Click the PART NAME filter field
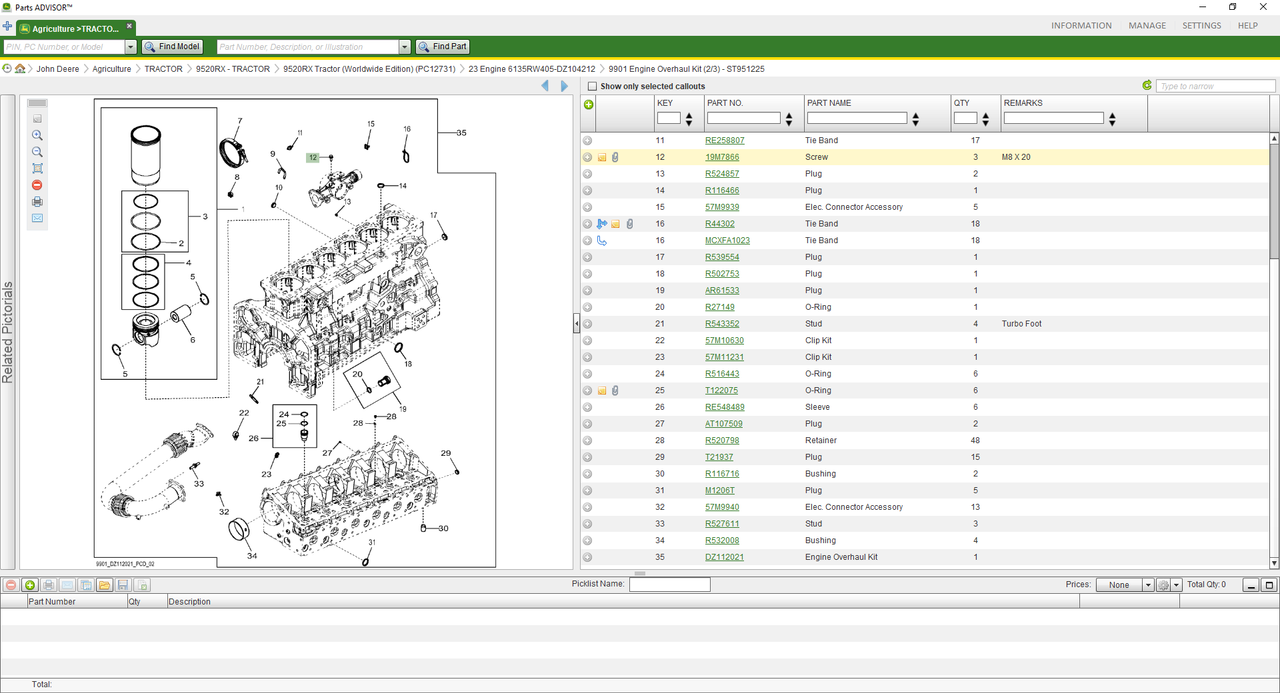1280x693 pixels. click(857, 118)
